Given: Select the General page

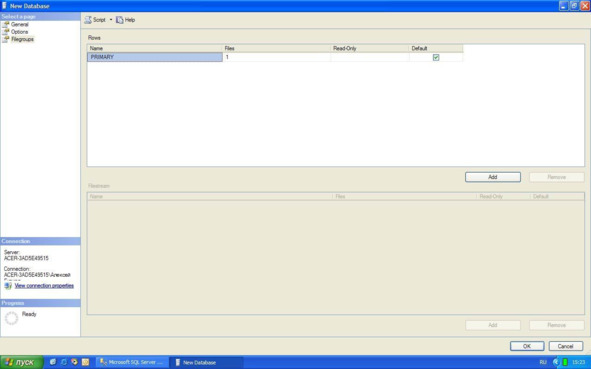Looking at the screenshot, I should (20, 24).
